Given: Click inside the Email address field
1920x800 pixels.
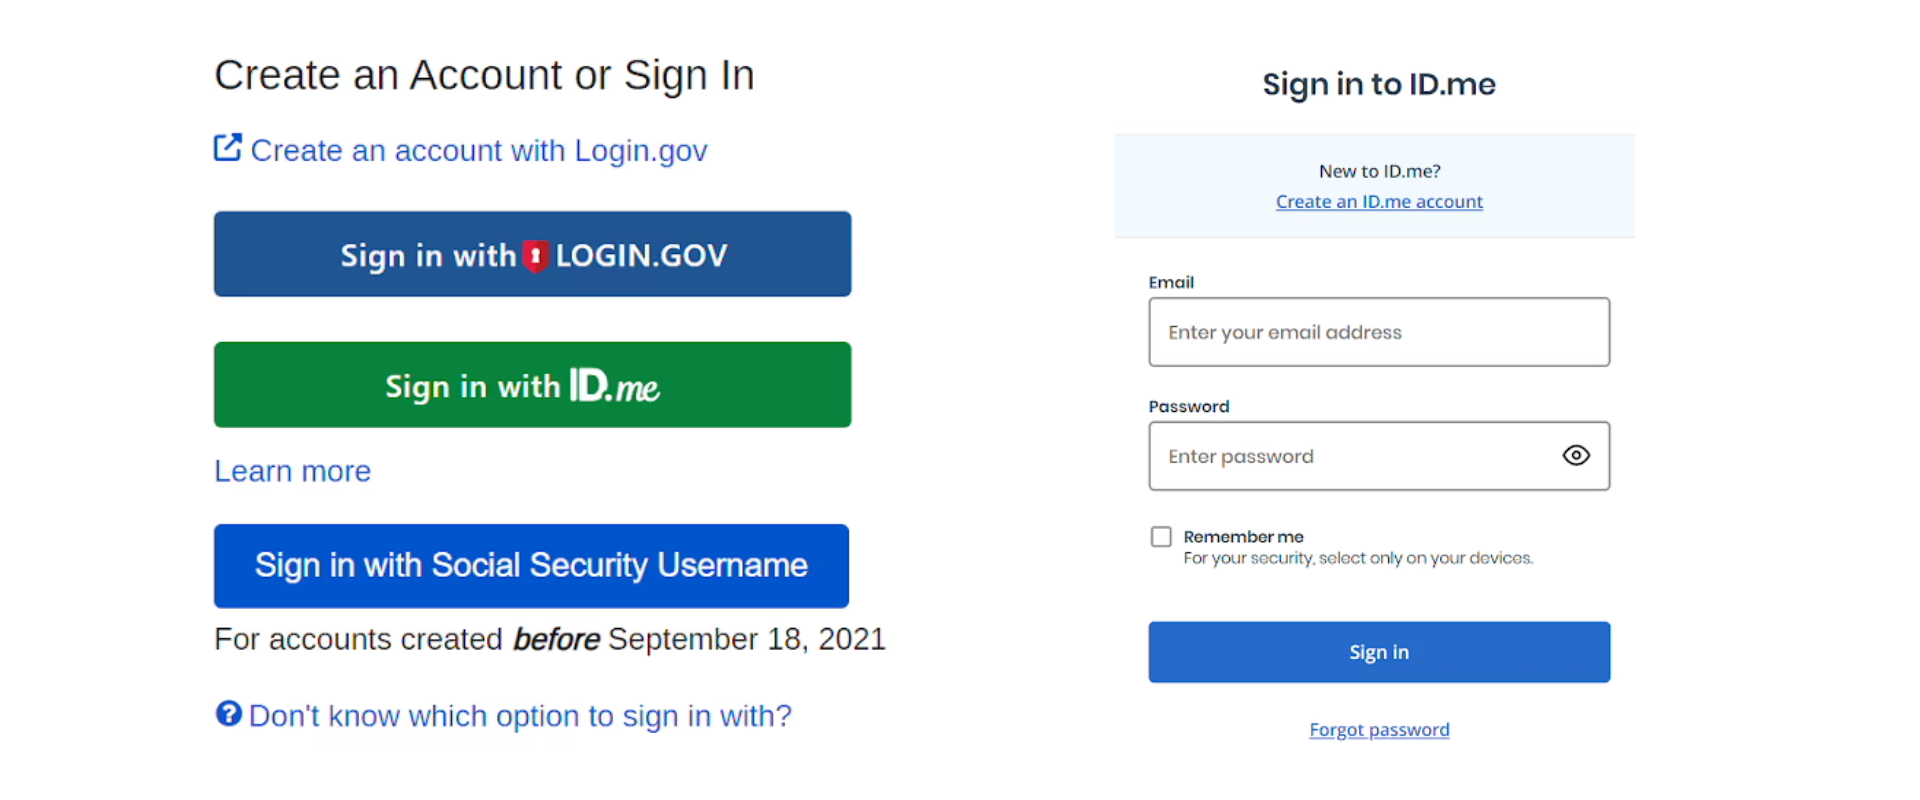Looking at the screenshot, I should [1379, 332].
